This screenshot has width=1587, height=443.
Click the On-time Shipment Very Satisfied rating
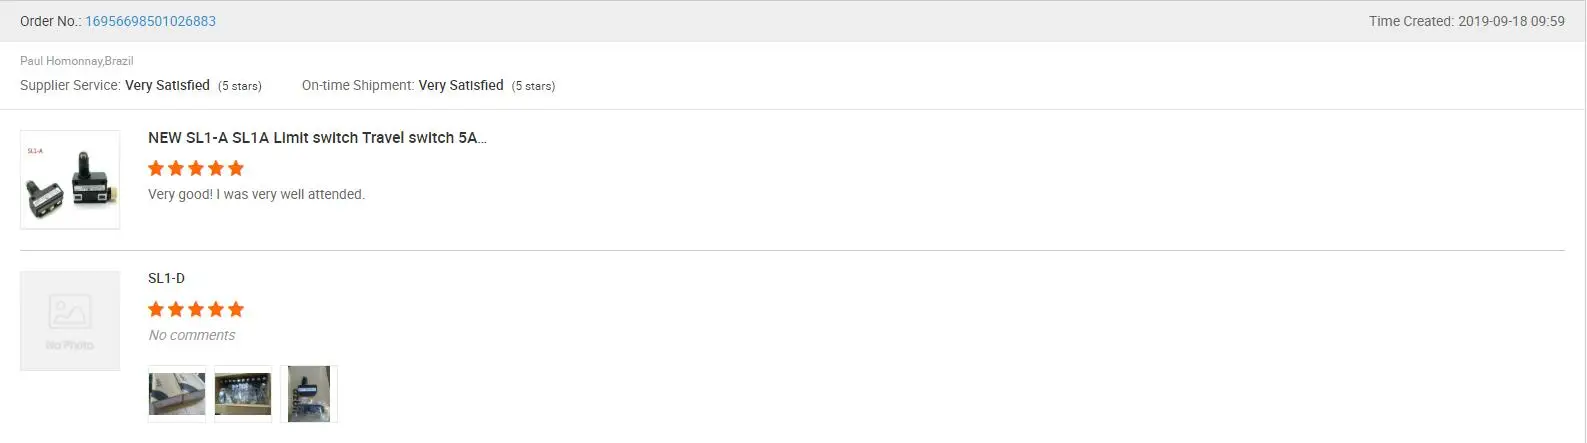coord(461,86)
